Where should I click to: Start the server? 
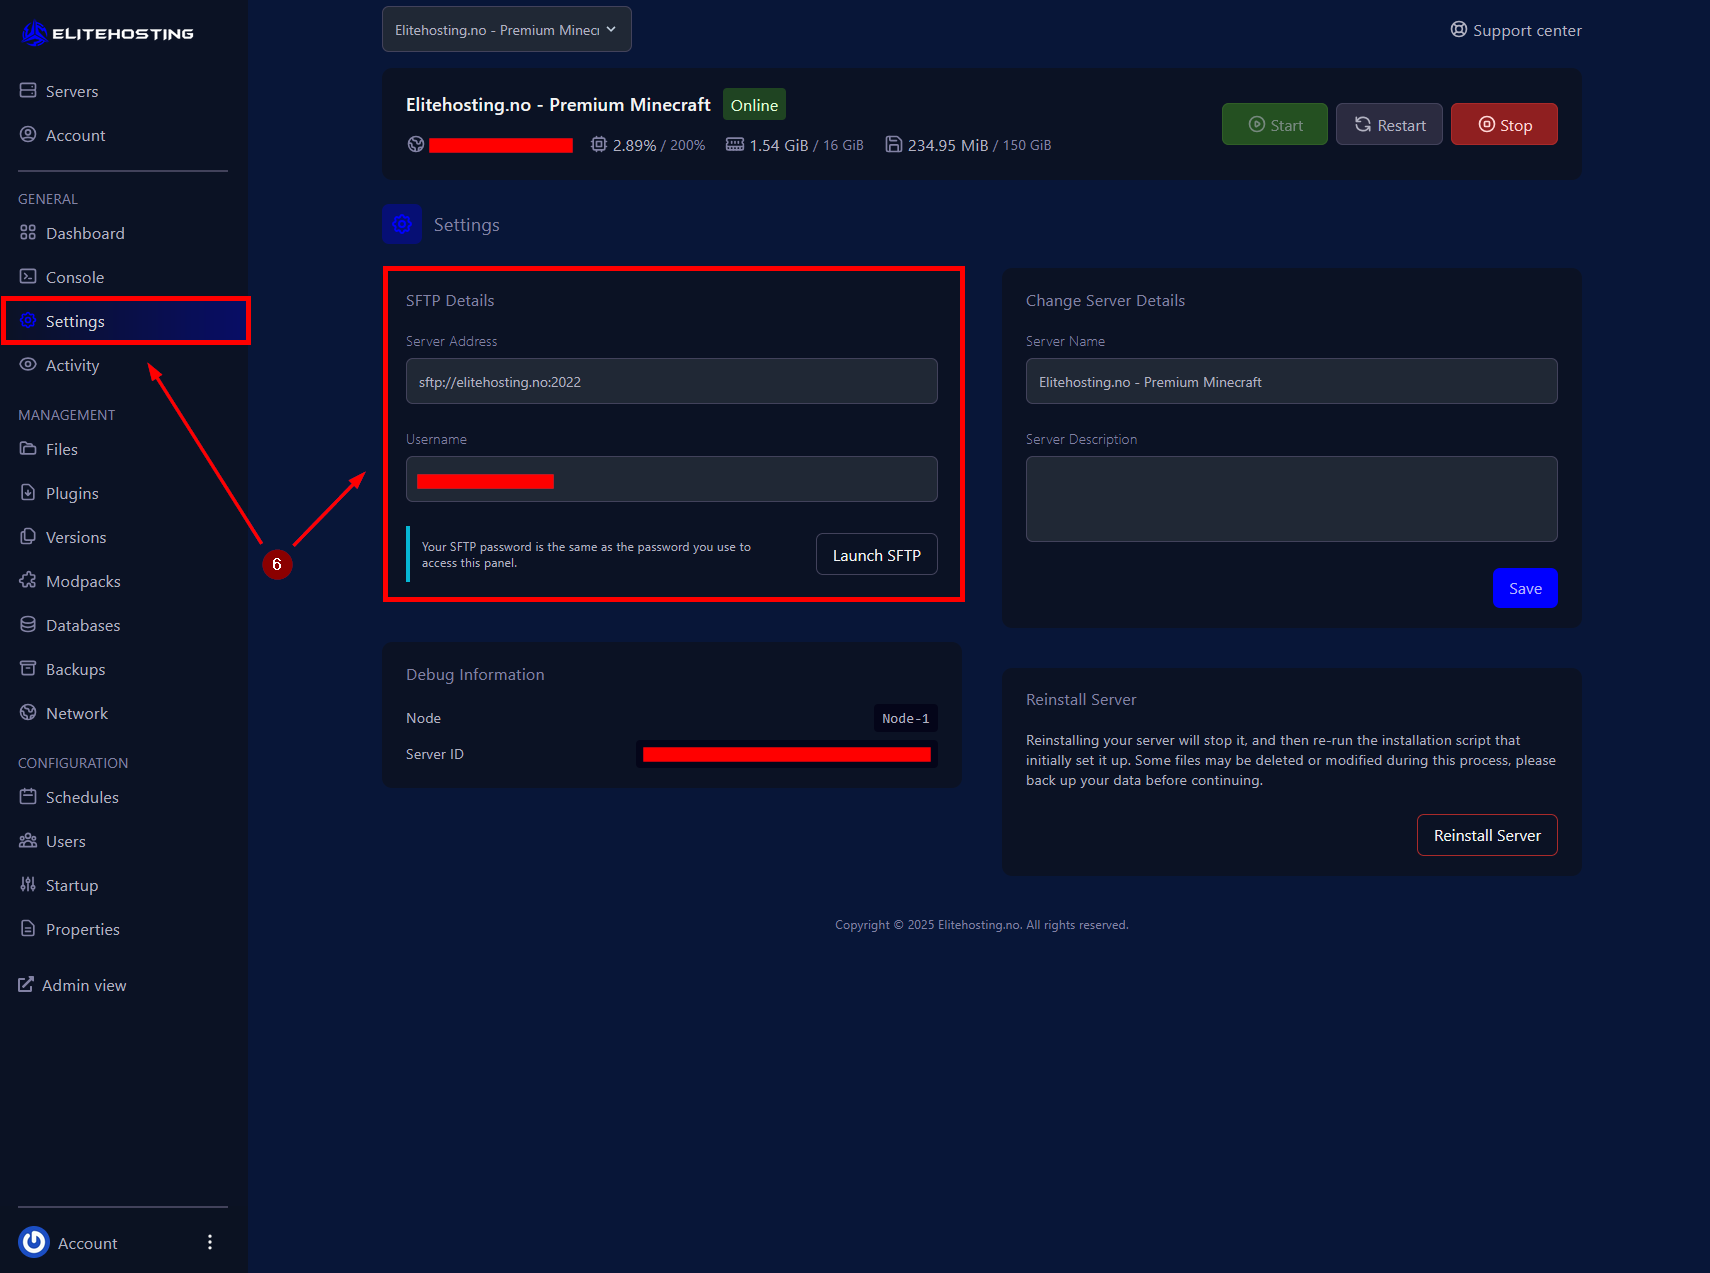click(x=1275, y=124)
